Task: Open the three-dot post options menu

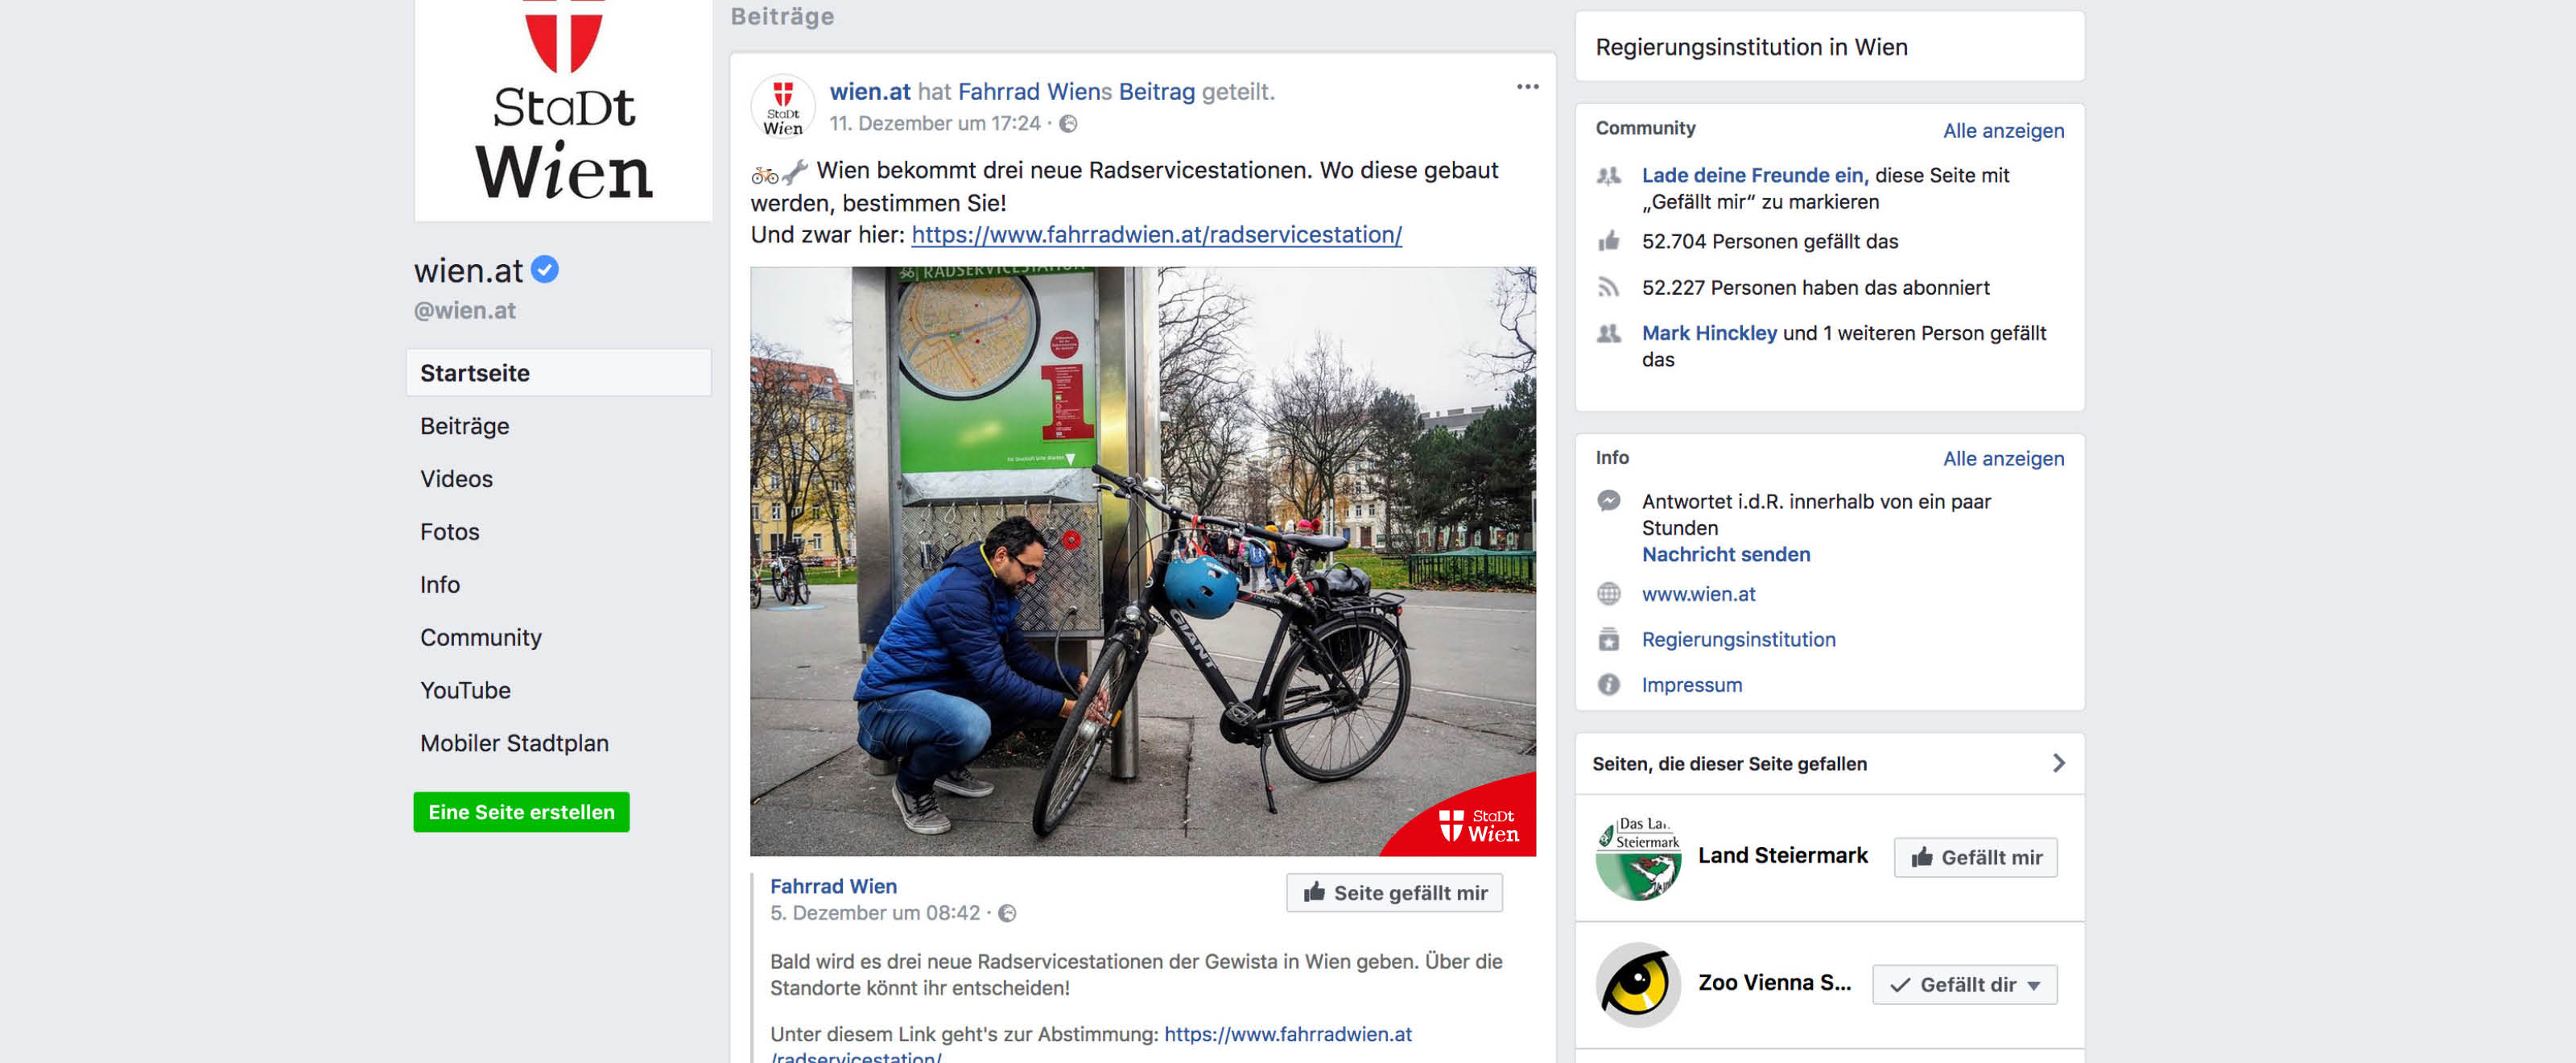Action: (x=1527, y=87)
